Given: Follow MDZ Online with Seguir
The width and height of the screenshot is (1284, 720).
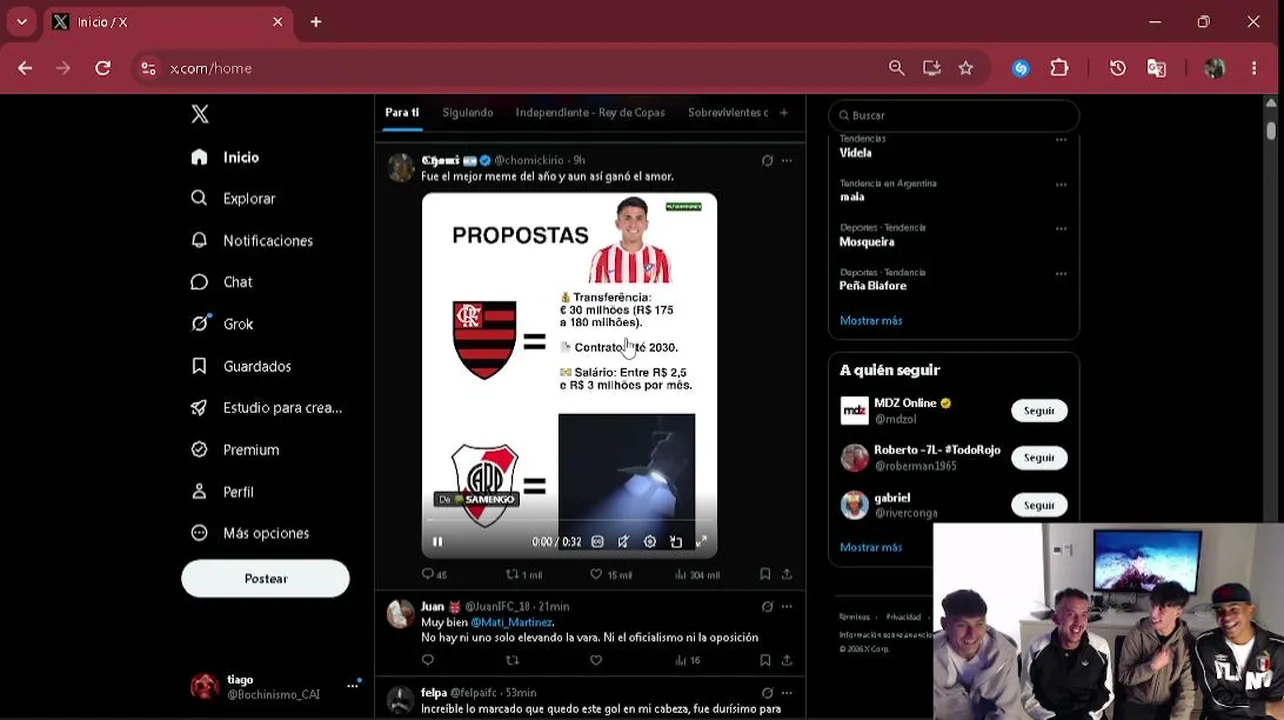Looking at the screenshot, I should pos(1039,411).
